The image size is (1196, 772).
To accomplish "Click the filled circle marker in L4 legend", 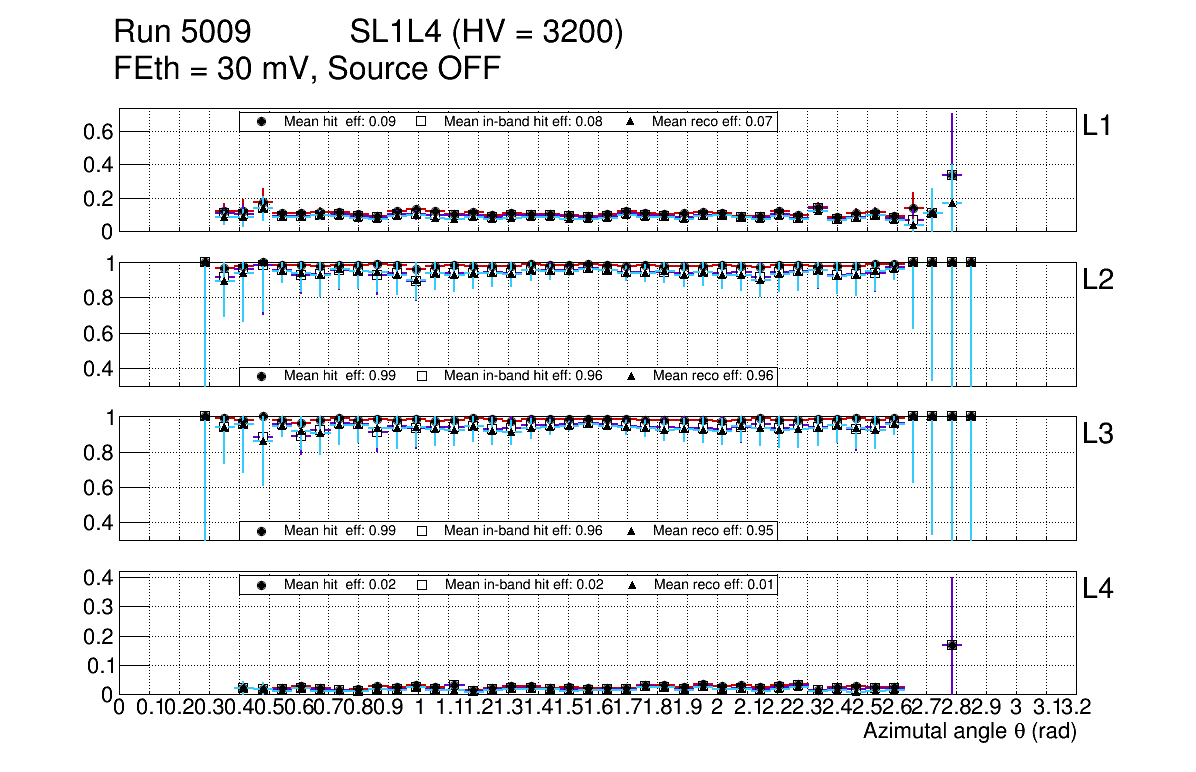I will click(262, 584).
